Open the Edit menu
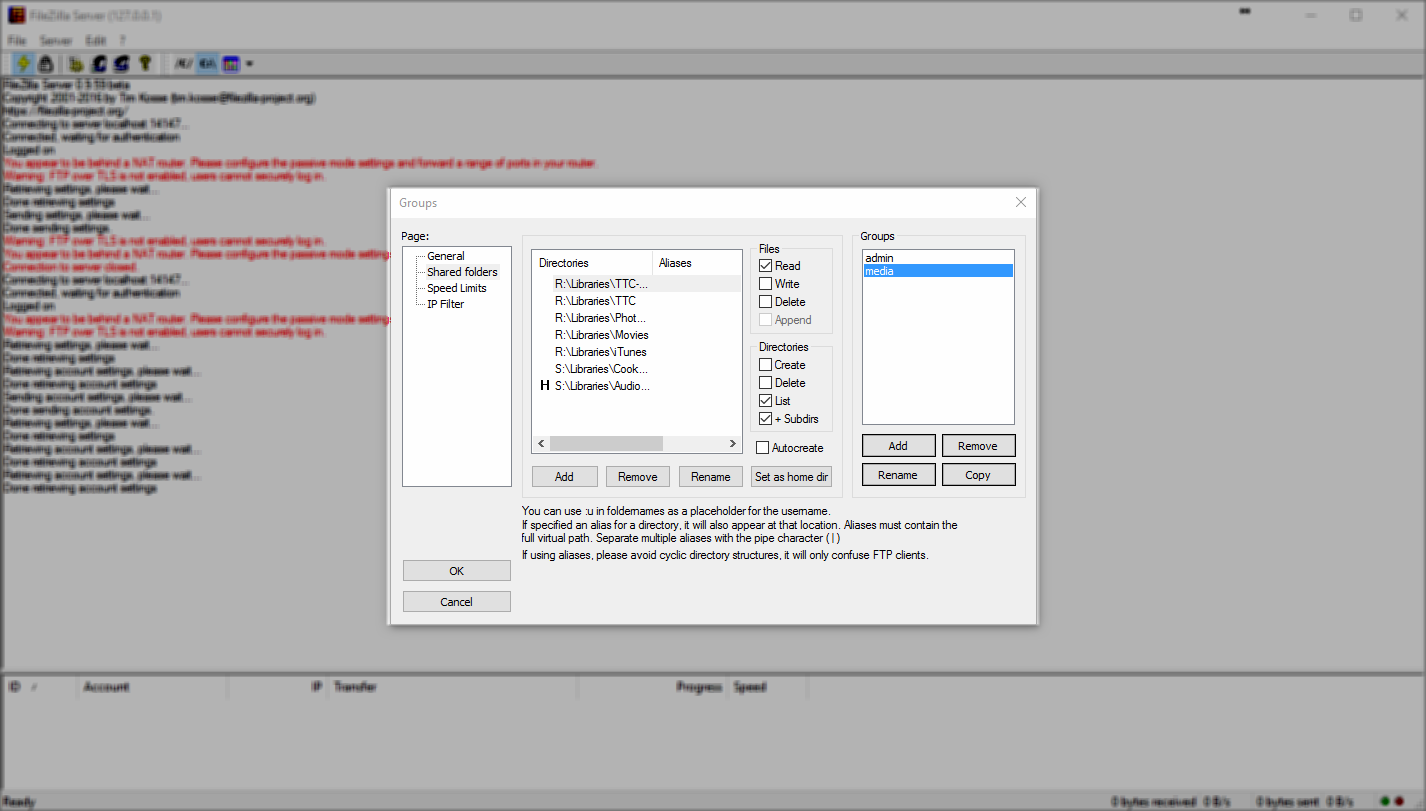The width and height of the screenshot is (1426, 811). click(x=95, y=40)
